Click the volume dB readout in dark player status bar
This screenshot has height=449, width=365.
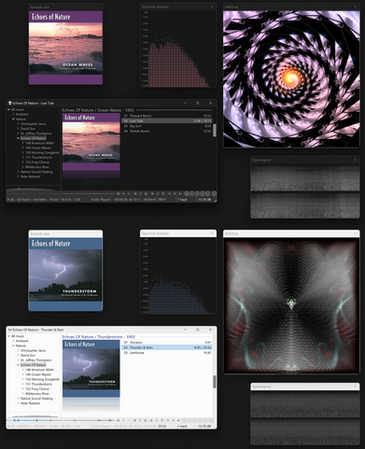click(204, 199)
